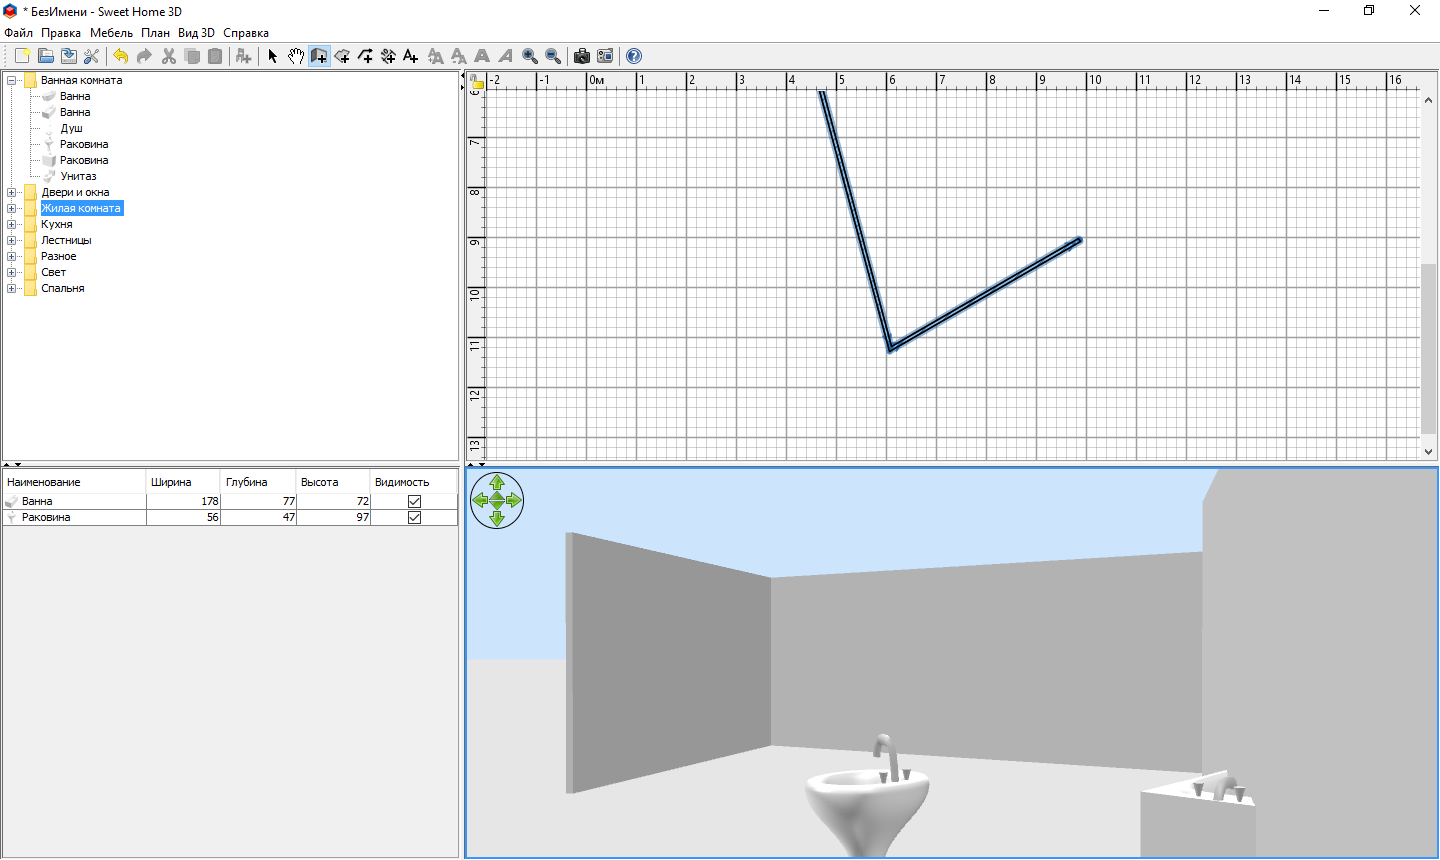Open the Мебель menu
Screen dimensions: 1440x860
[x=111, y=33]
